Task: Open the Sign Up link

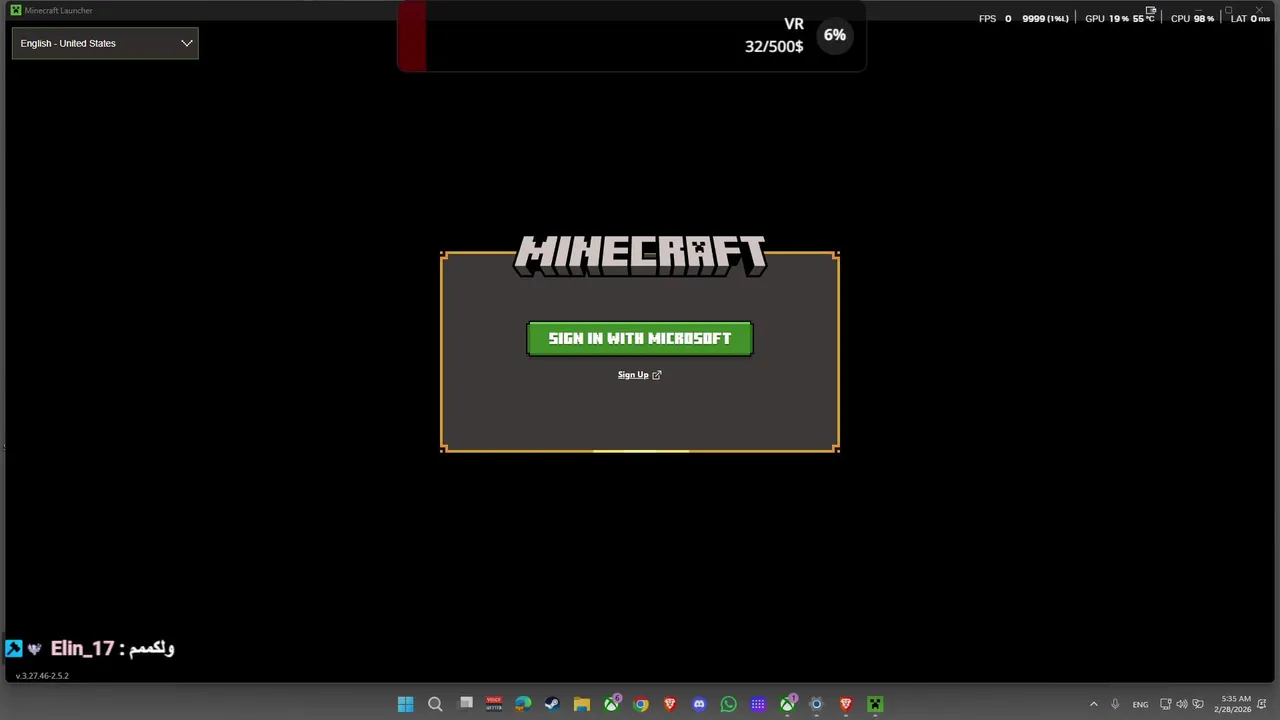Action: coord(639,375)
